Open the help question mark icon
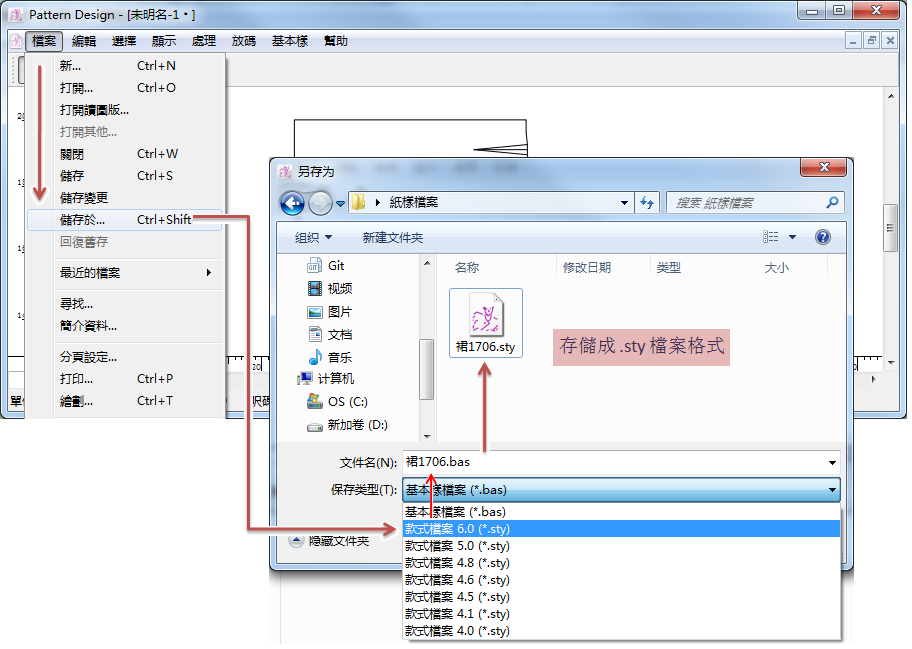The image size is (912, 649). pyautogui.click(x=823, y=238)
